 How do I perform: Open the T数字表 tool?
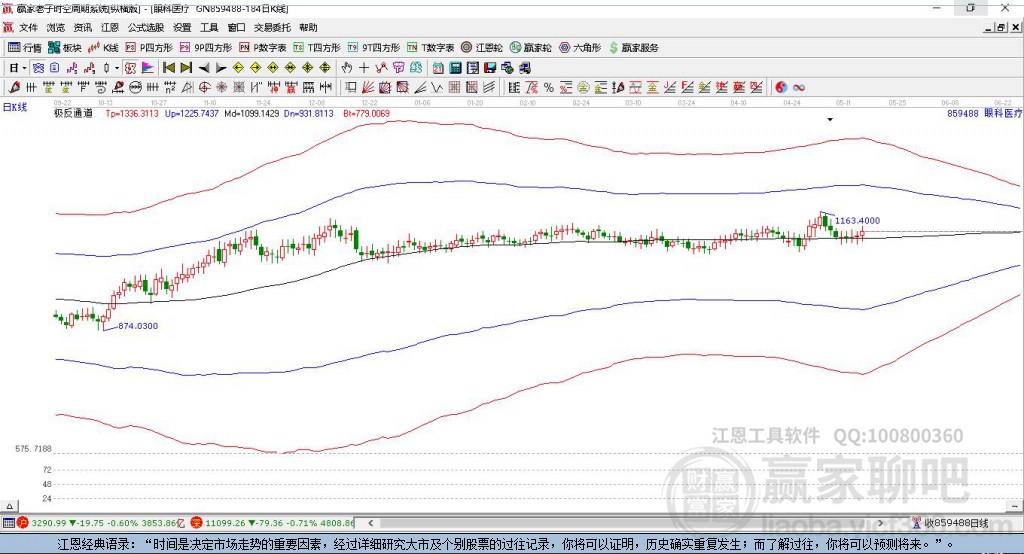tap(430, 48)
